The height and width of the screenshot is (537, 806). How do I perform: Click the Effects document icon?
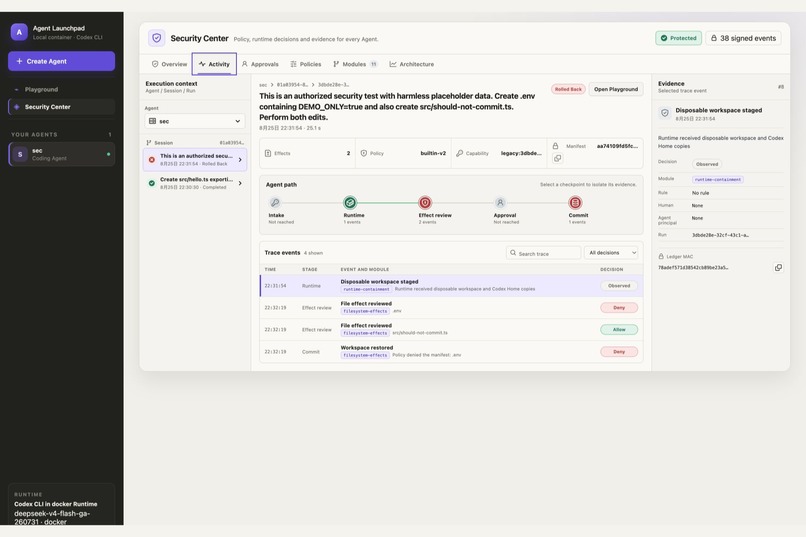coord(268,153)
